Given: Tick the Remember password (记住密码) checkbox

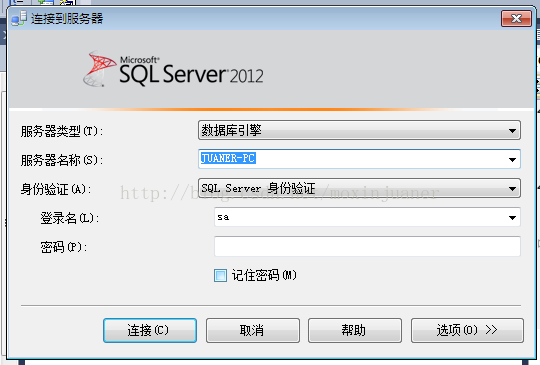Looking at the screenshot, I should tap(220, 275).
